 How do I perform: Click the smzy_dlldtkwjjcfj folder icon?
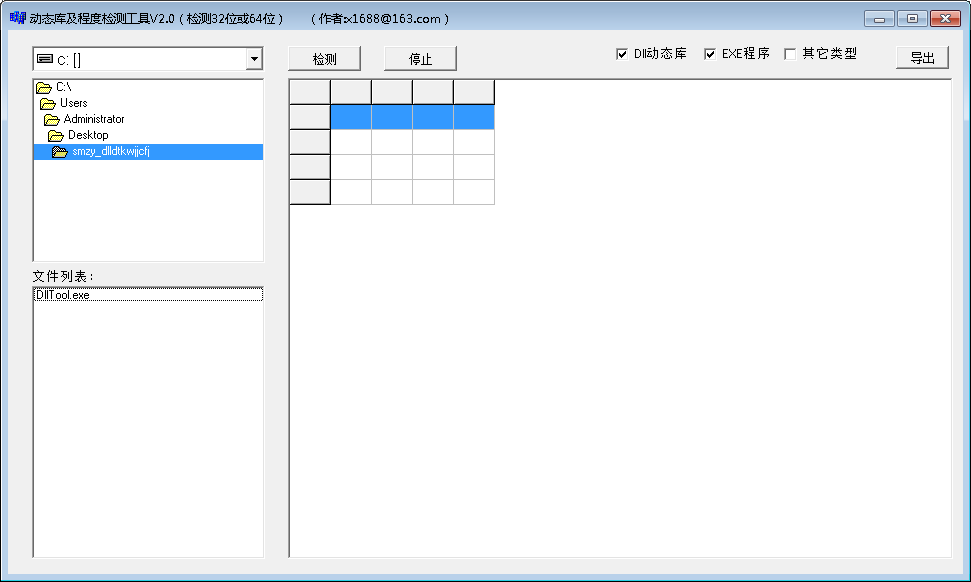click(60, 152)
